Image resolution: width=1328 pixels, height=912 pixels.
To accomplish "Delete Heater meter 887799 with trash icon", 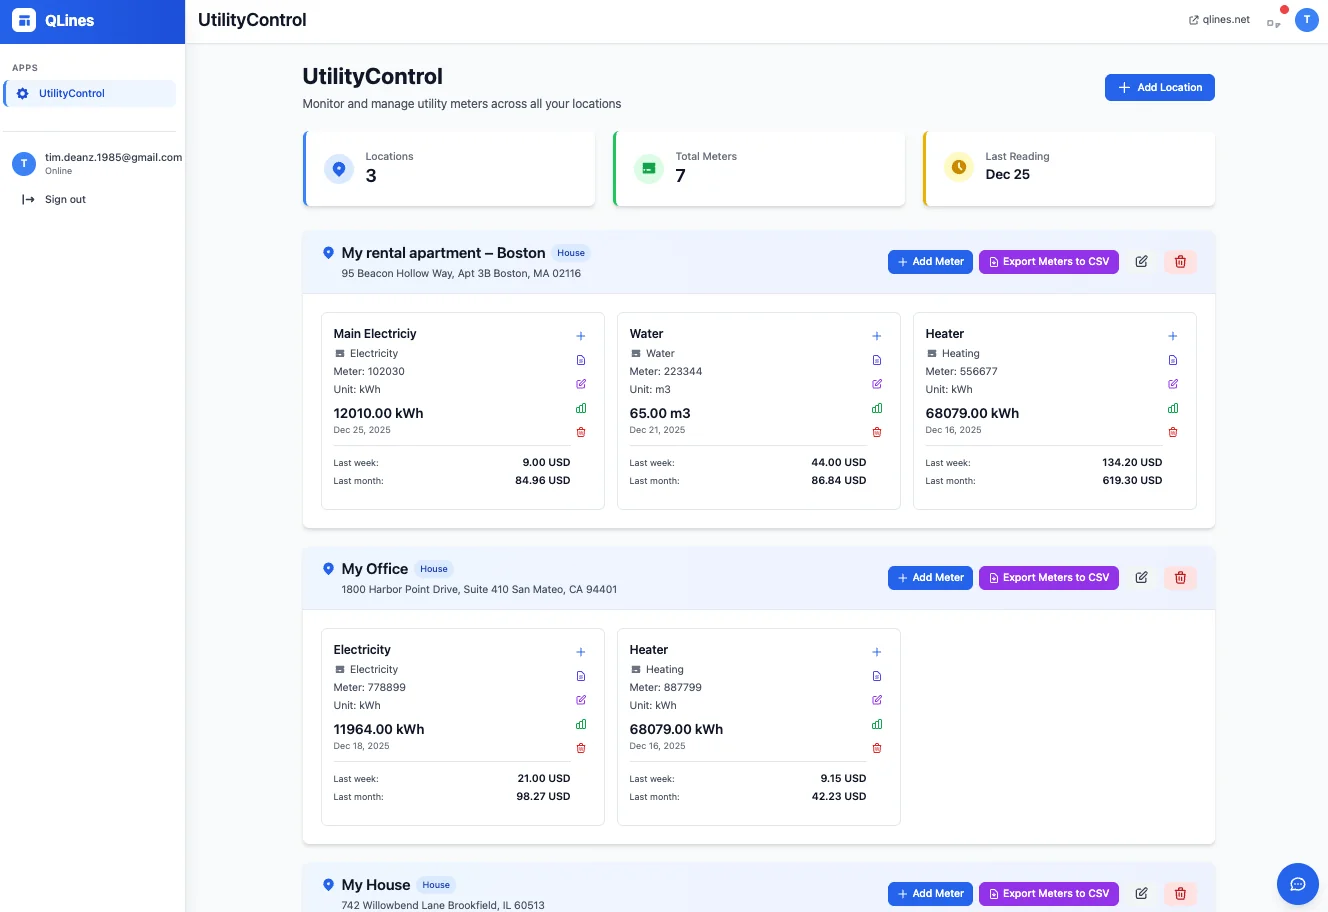I will click(877, 748).
